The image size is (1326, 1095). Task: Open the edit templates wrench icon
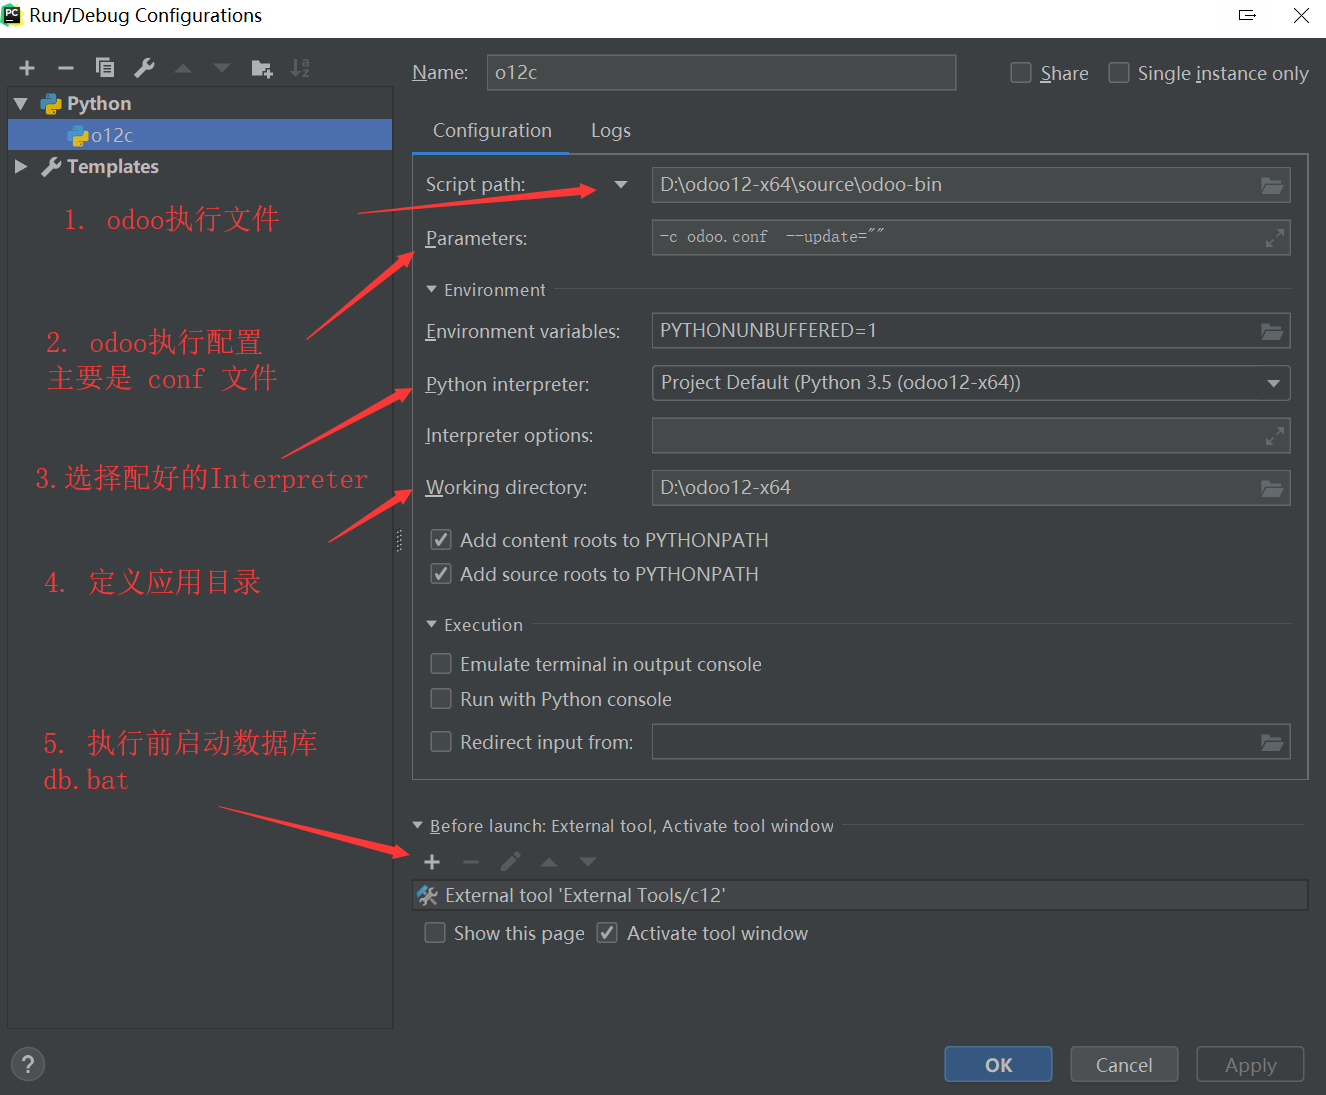(144, 68)
